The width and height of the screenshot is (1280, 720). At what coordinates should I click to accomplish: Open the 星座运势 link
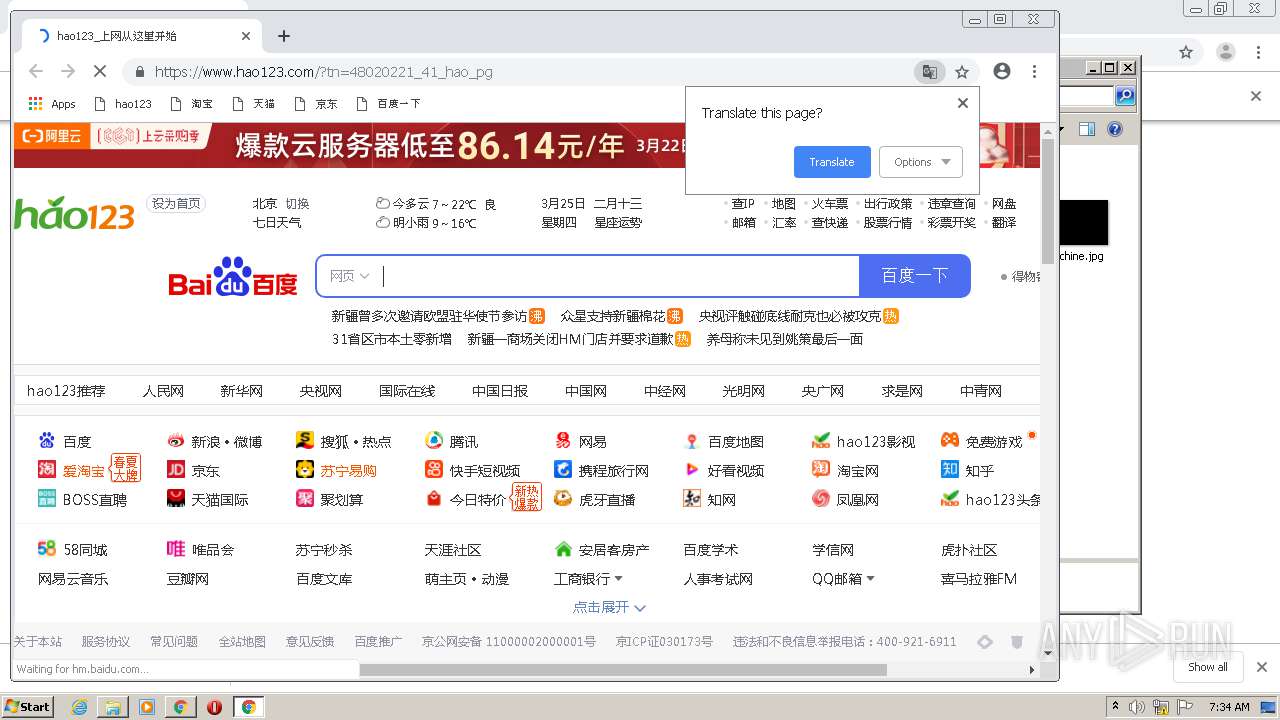(619, 223)
